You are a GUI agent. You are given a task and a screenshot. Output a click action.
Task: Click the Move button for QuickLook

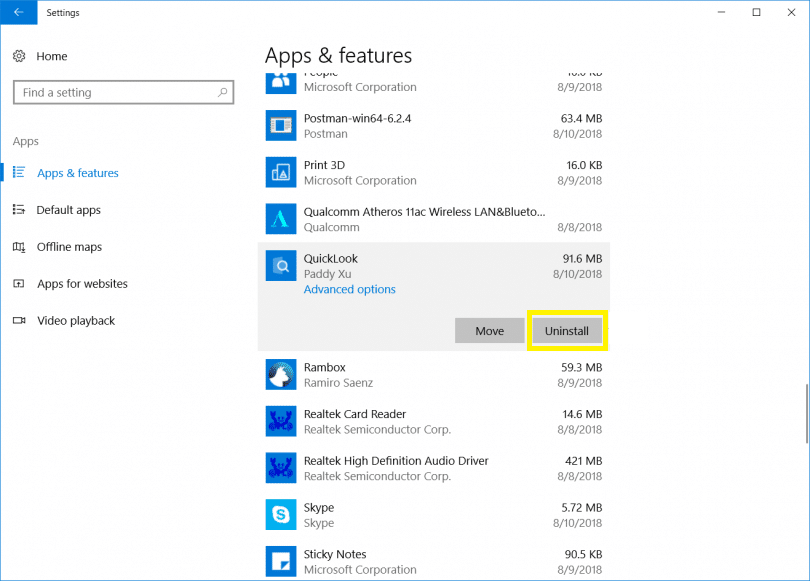pos(490,331)
